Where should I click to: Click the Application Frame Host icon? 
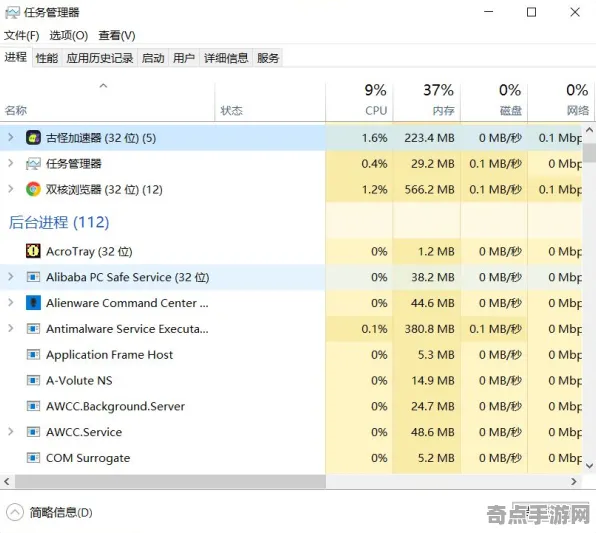(33, 354)
